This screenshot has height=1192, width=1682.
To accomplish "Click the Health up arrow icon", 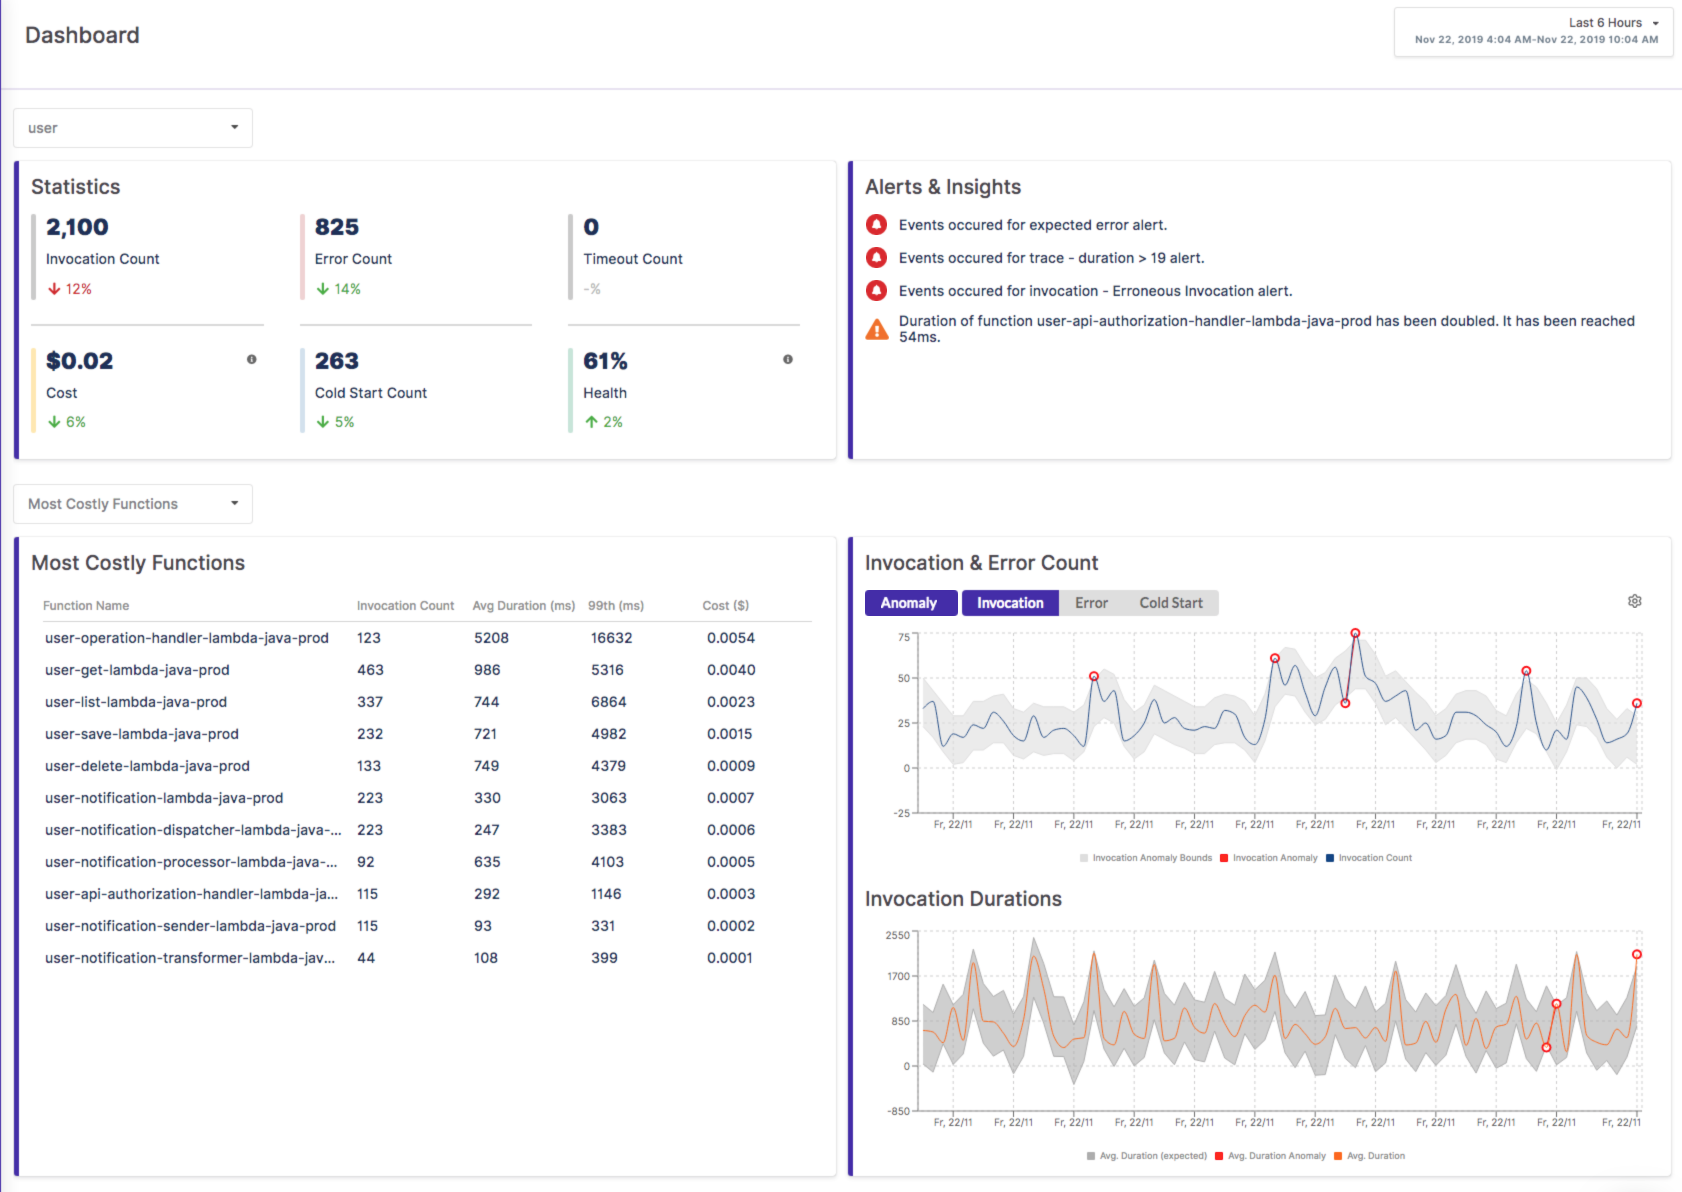I will (x=591, y=422).
